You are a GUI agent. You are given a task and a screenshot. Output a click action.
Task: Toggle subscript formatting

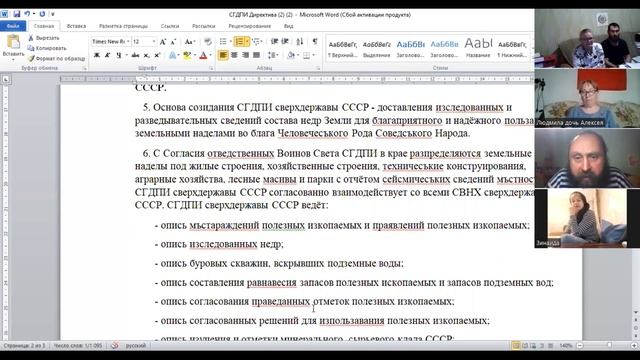[x=147, y=55]
